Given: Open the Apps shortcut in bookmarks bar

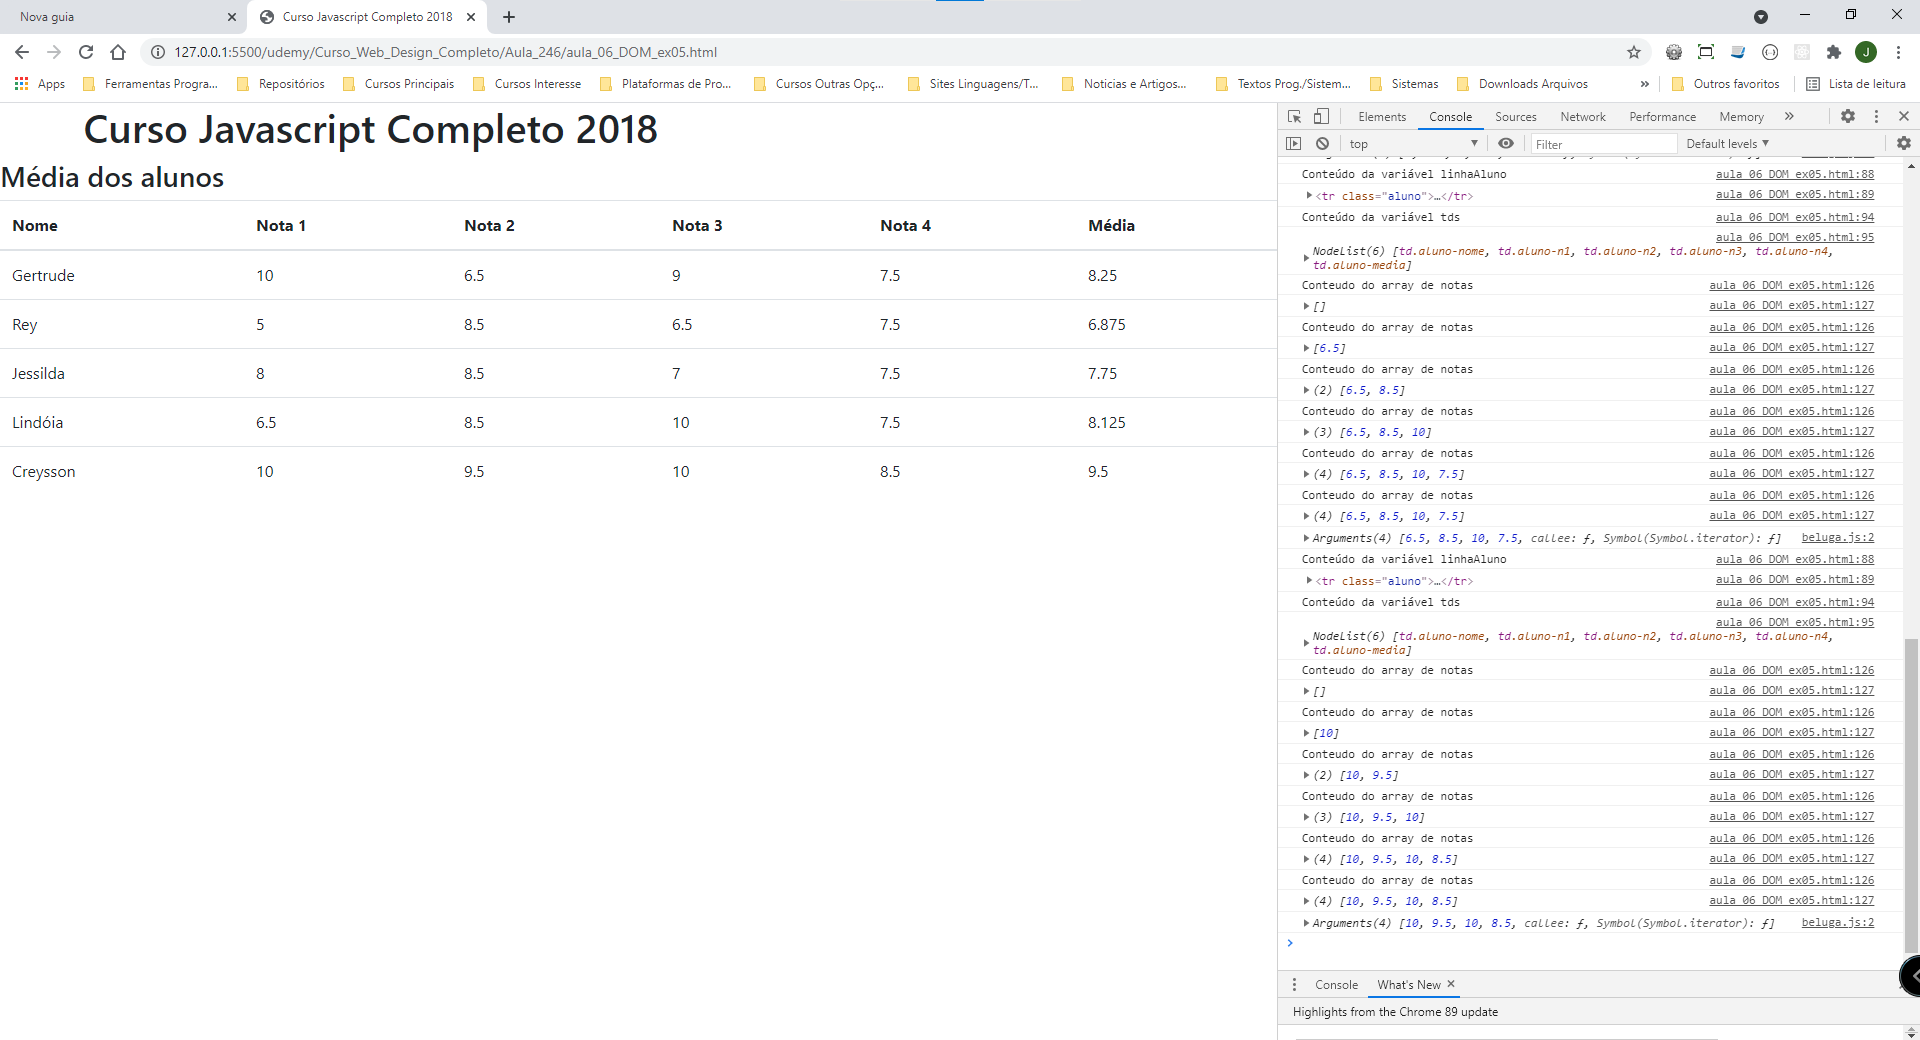Looking at the screenshot, I should pyautogui.click(x=40, y=84).
